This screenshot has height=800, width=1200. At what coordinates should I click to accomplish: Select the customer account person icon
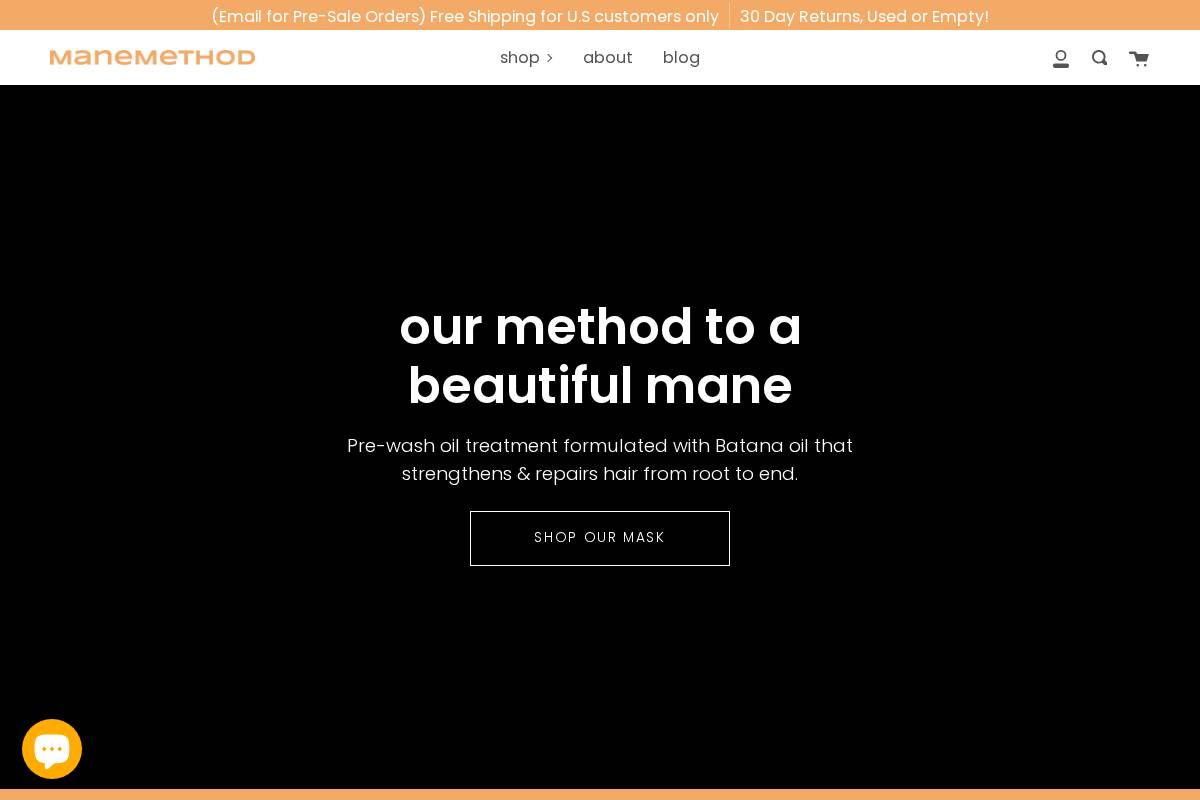click(x=1060, y=58)
